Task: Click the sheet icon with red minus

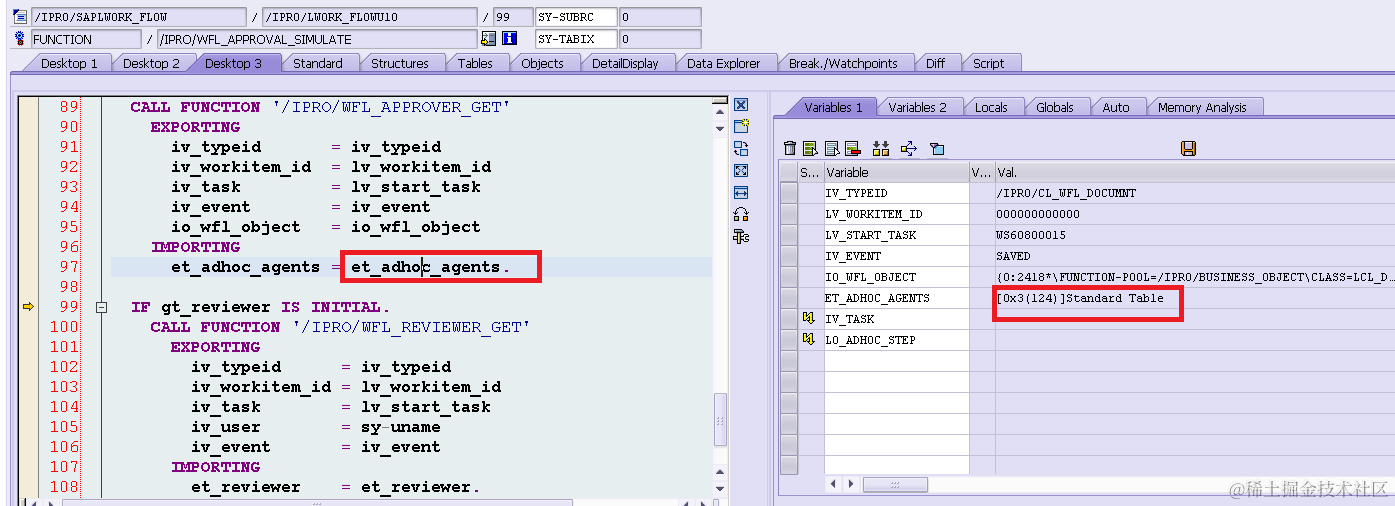Action: (x=853, y=148)
